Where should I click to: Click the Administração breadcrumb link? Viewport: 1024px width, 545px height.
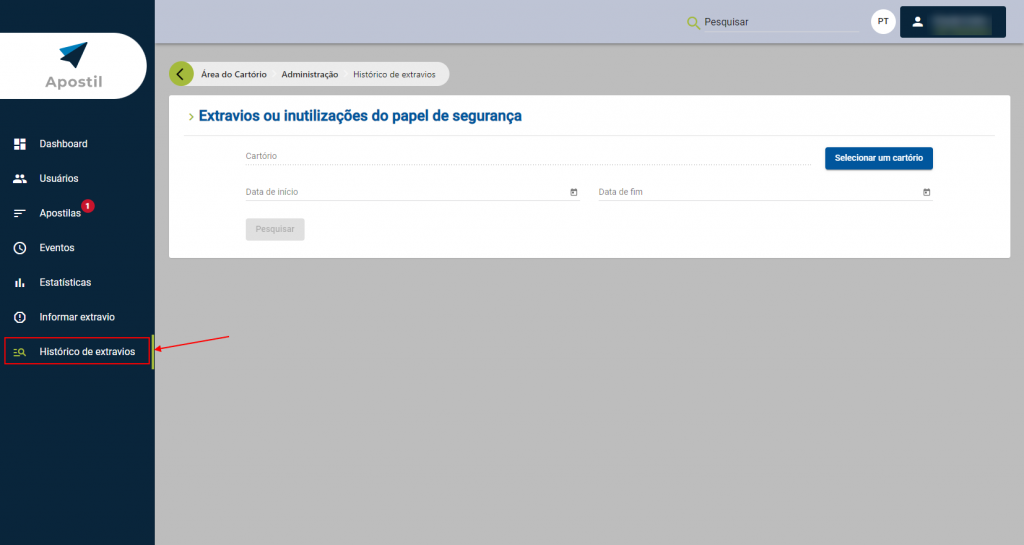click(310, 74)
